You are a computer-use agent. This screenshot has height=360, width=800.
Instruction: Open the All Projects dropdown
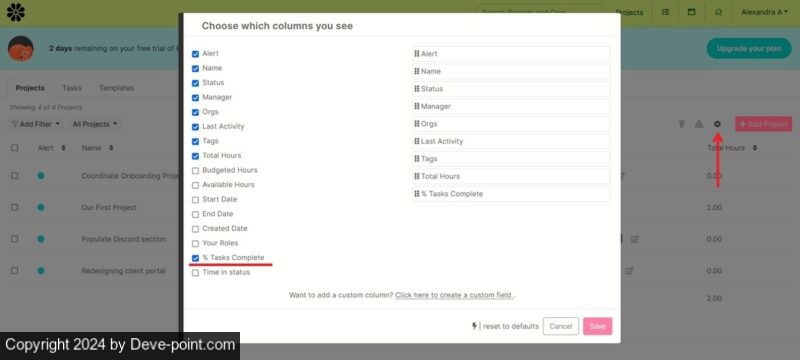(x=94, y=124)
